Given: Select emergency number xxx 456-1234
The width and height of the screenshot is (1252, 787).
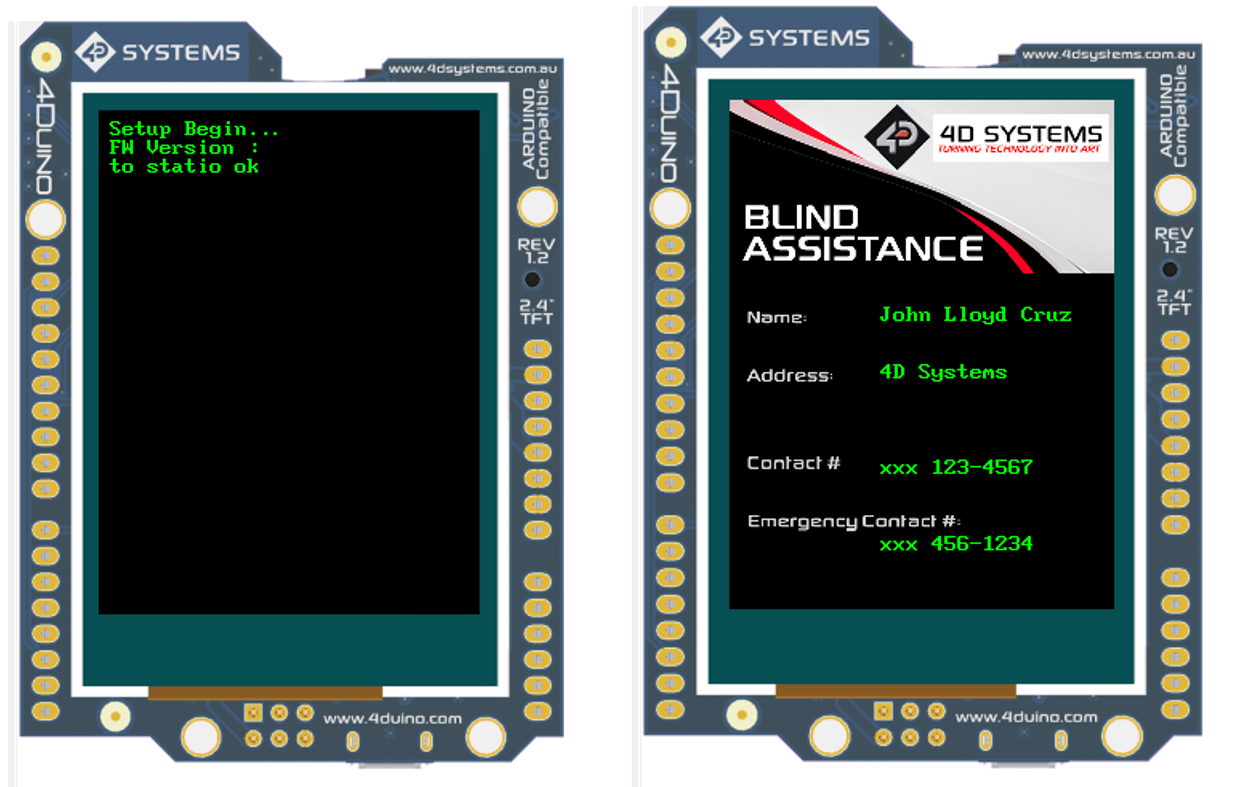Looking at the screenshot, I should pyautogui.click(x=955, y=544).
